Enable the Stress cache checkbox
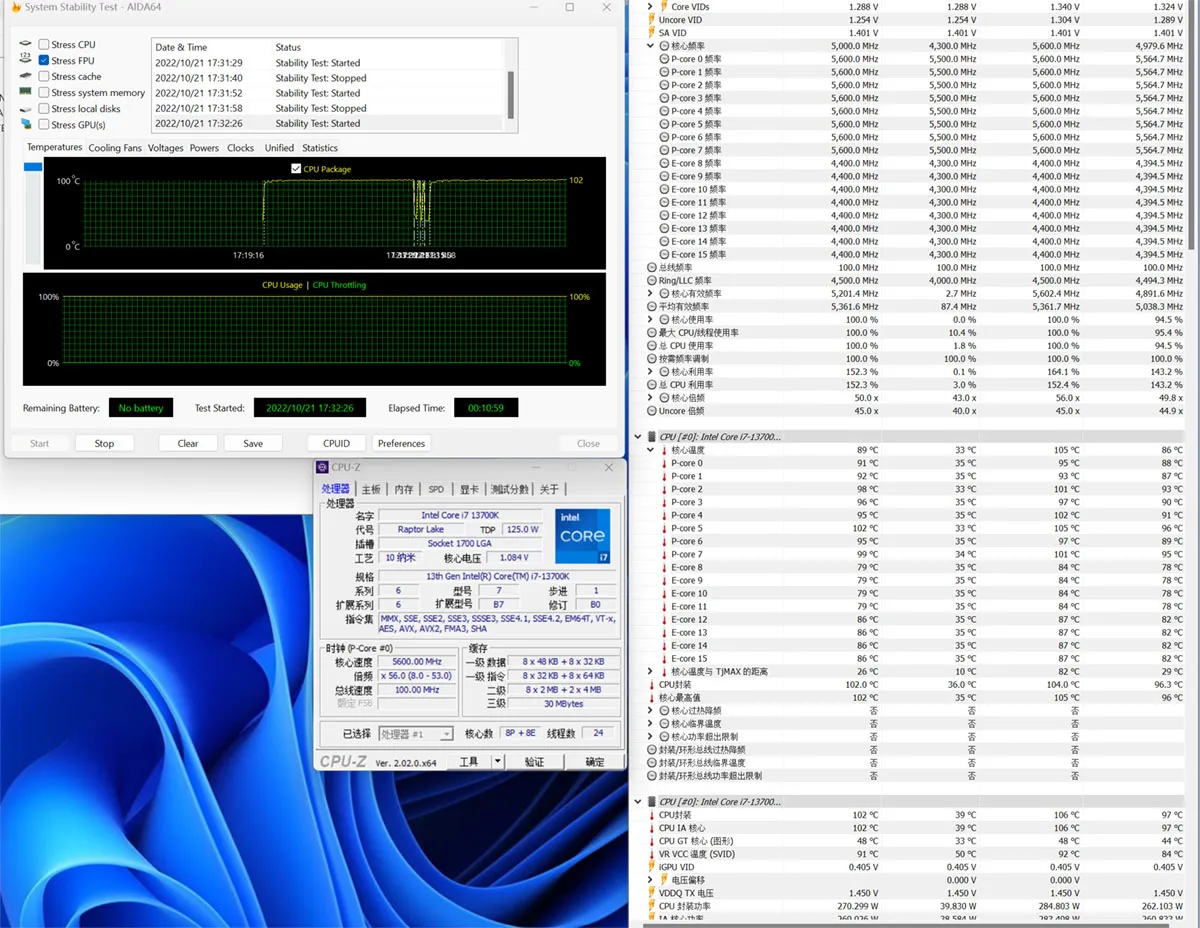The height and width of the screenshot is (928, 1200). tap(44, 76)
